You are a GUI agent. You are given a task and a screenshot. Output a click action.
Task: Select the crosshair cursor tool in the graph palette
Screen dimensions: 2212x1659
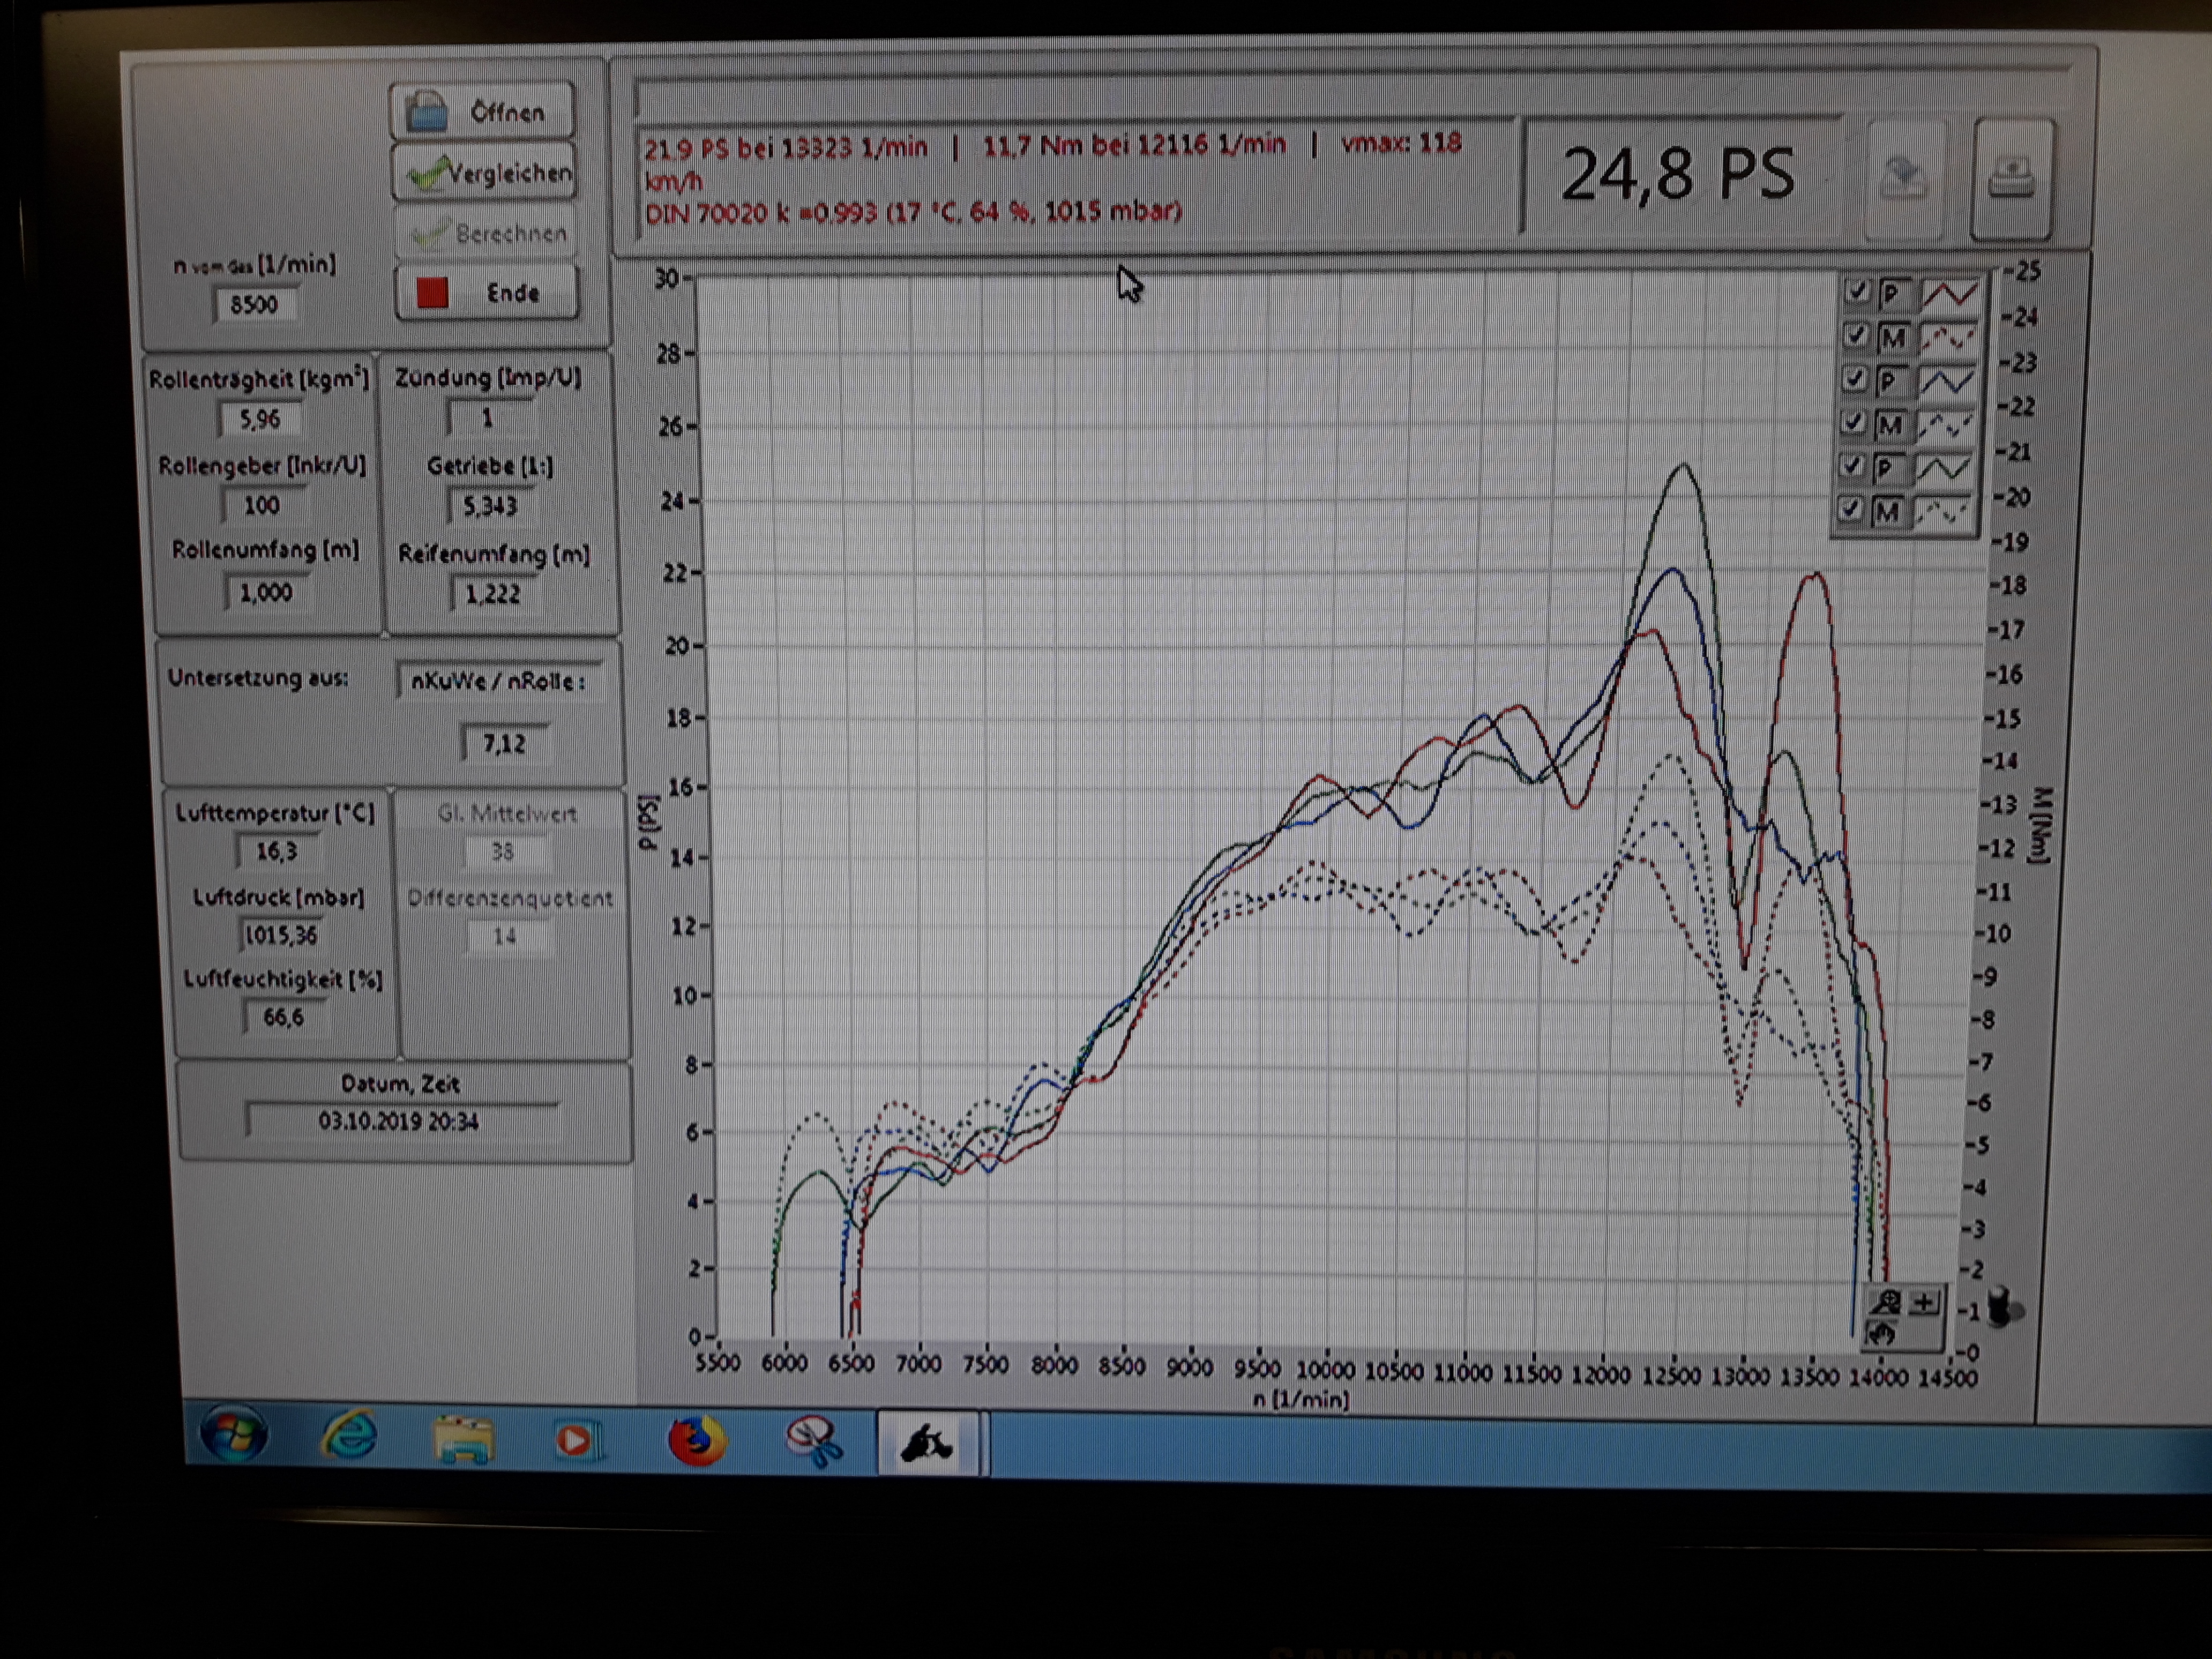click(1923, 1302)
